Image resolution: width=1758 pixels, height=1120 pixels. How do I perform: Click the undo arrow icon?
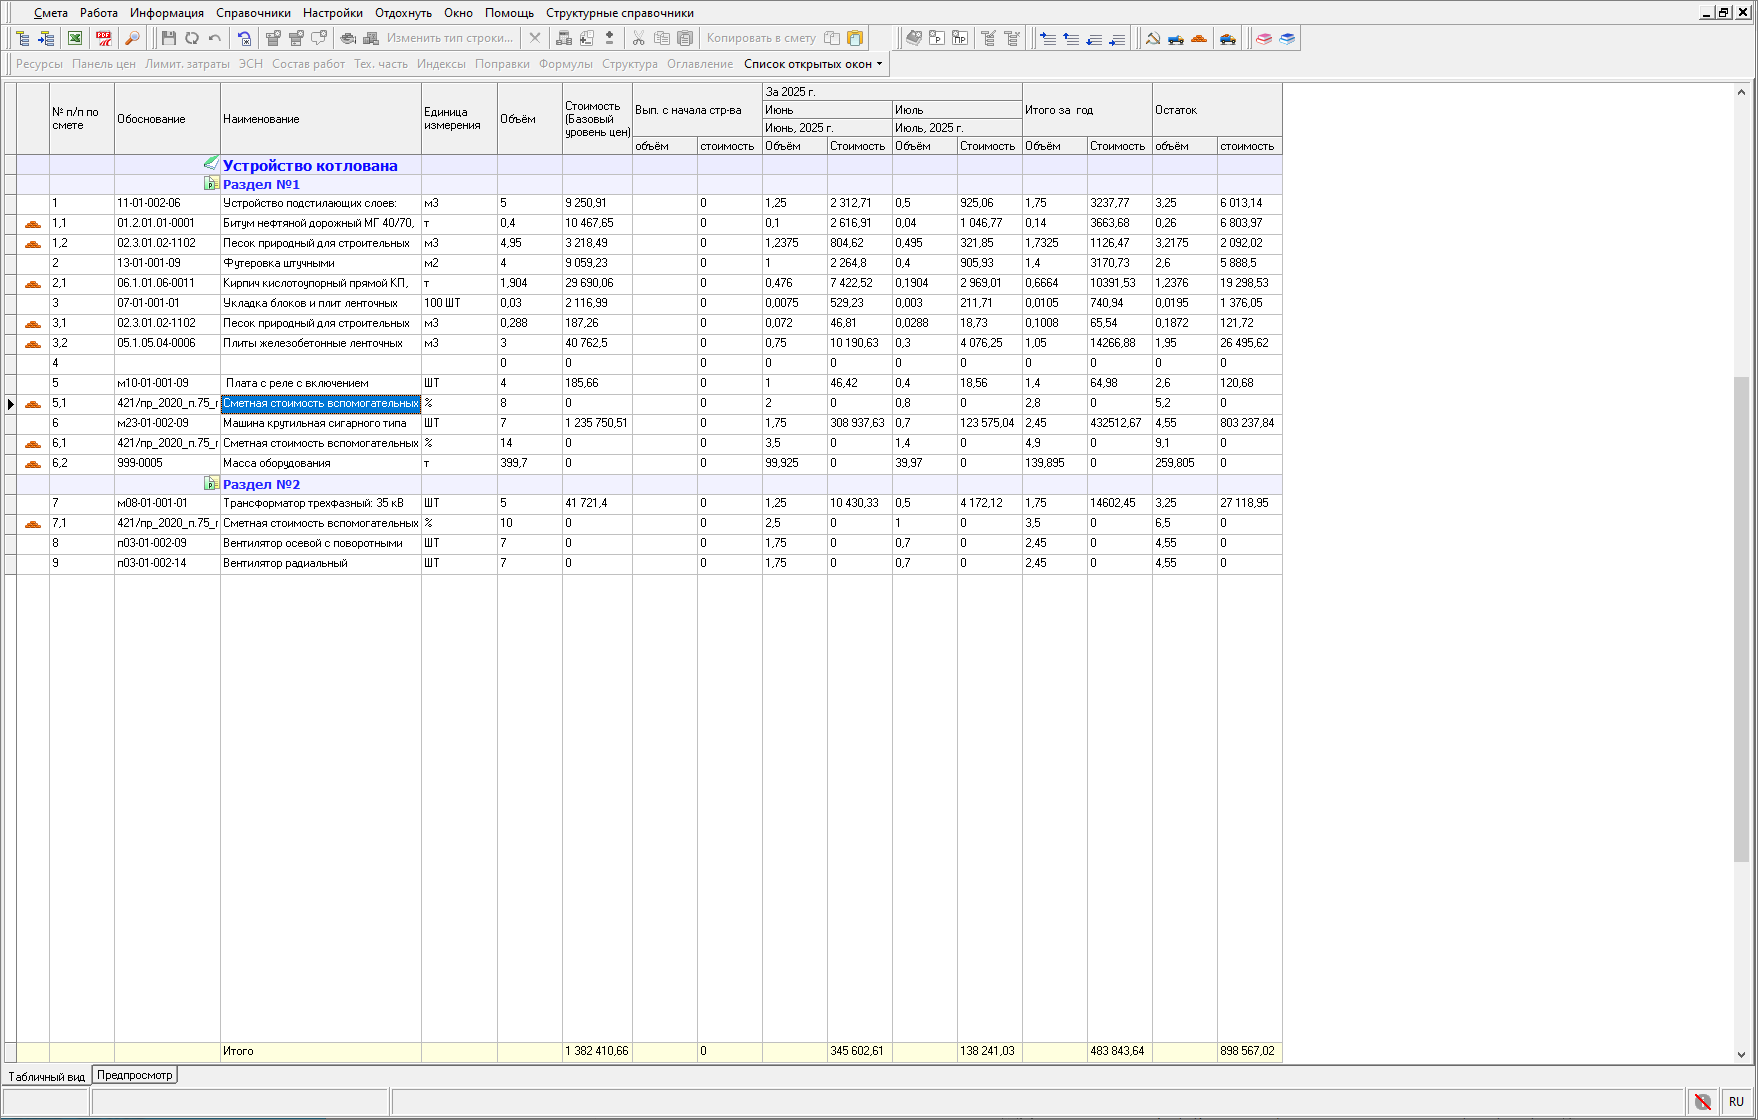point(215,38)
